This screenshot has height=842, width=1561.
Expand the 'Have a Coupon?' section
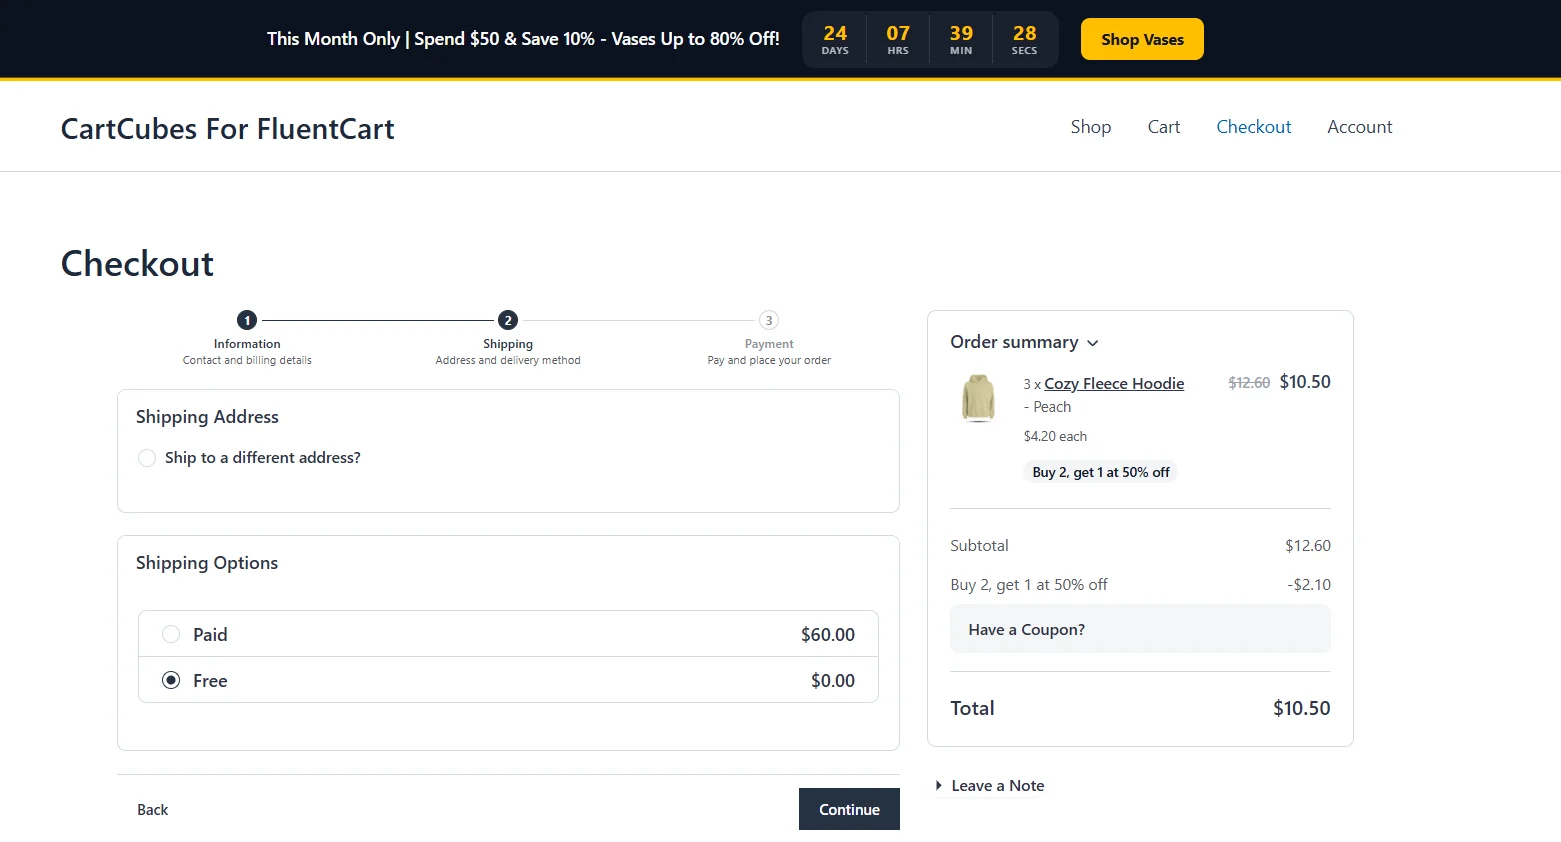coord(1140,629)
